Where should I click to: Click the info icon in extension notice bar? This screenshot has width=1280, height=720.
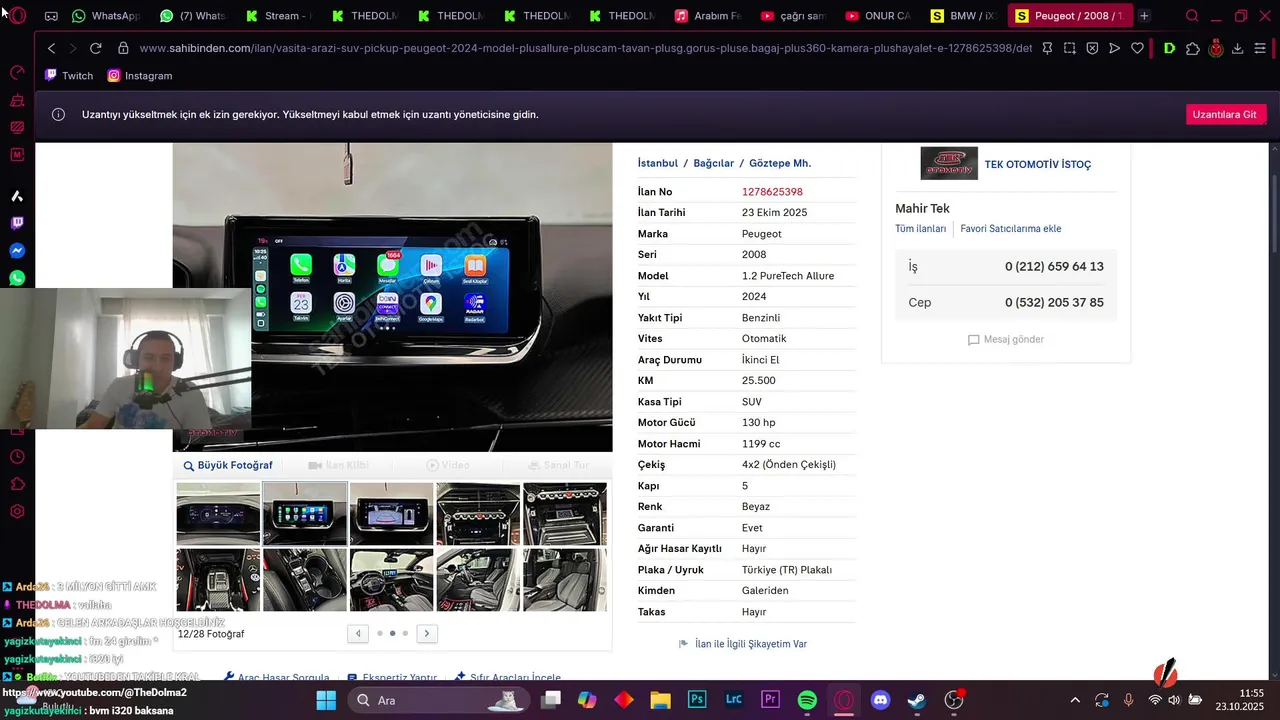click(x=59, y=114)
